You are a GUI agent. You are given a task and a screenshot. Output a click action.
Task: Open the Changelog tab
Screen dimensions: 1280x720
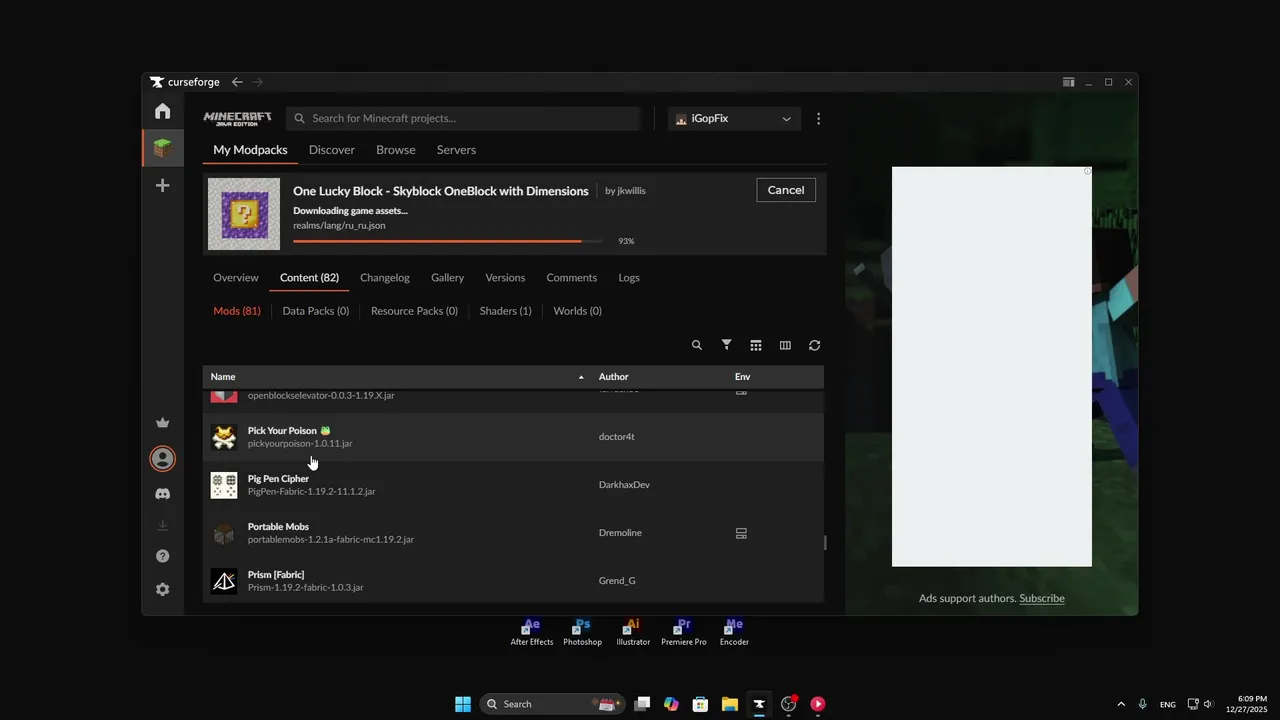tap(385, 278)
